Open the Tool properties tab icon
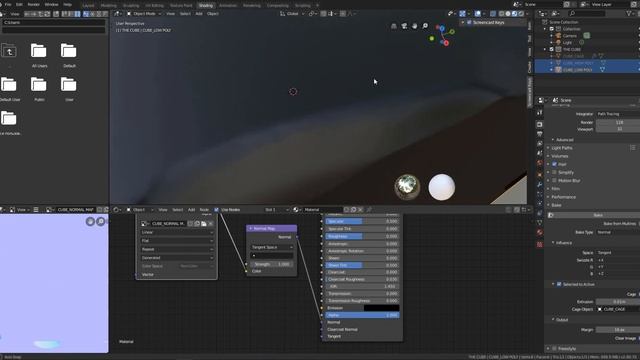This screenshot has height=360, width=640. tap(540, 113)
